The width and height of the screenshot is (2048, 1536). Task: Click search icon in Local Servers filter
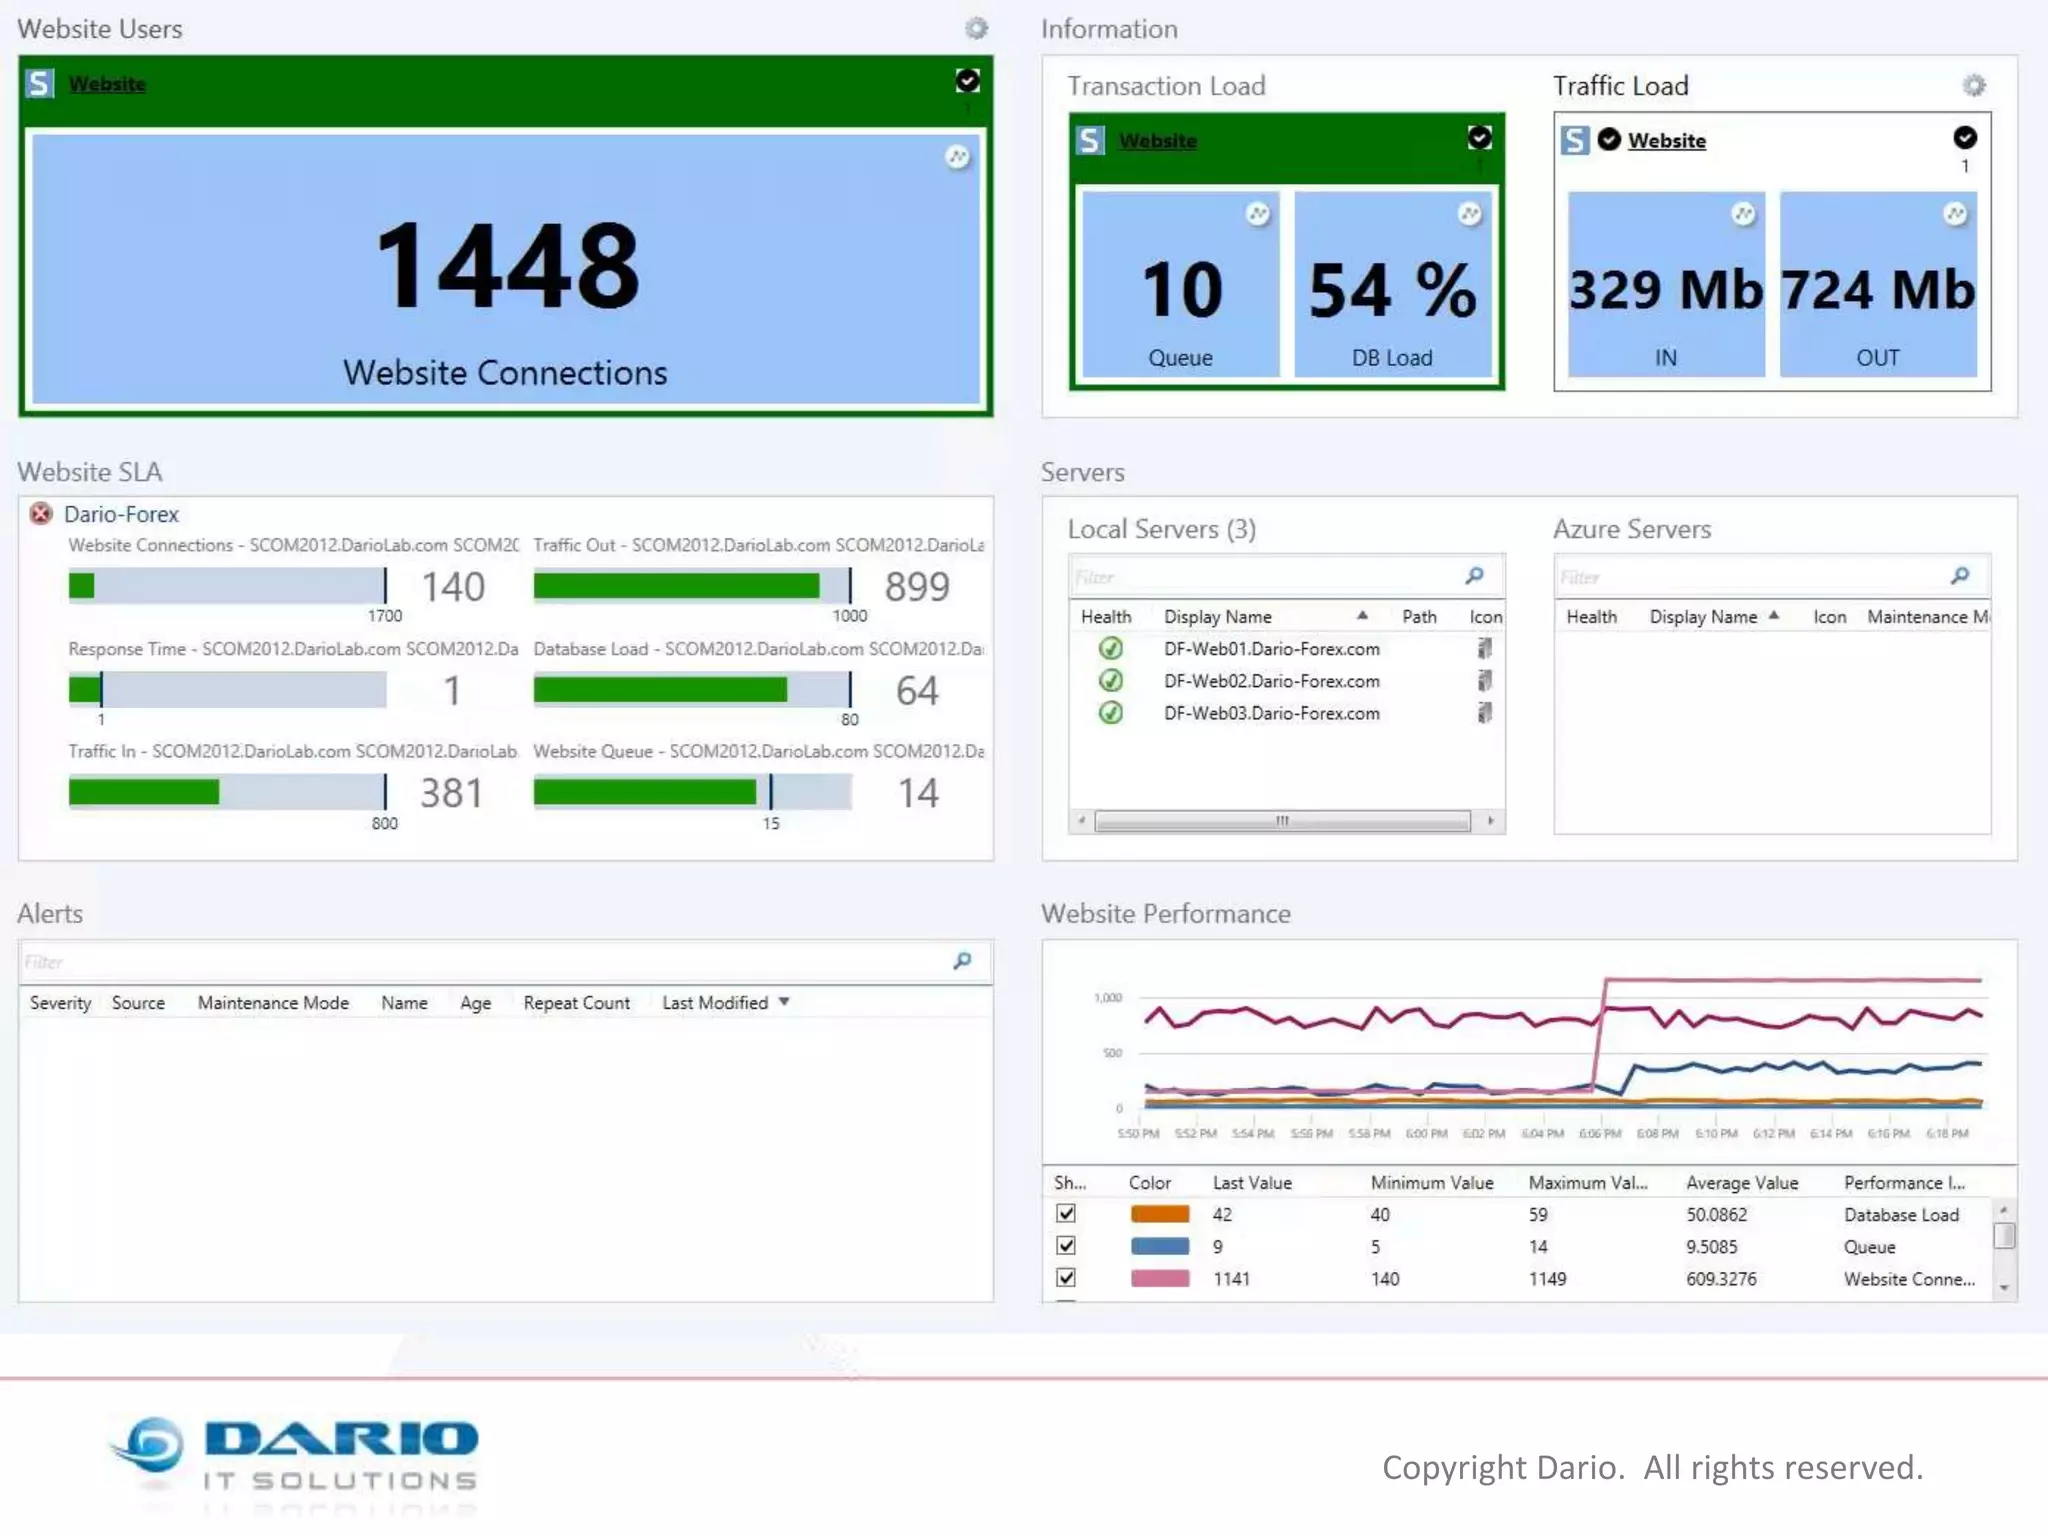[1474, 576]
